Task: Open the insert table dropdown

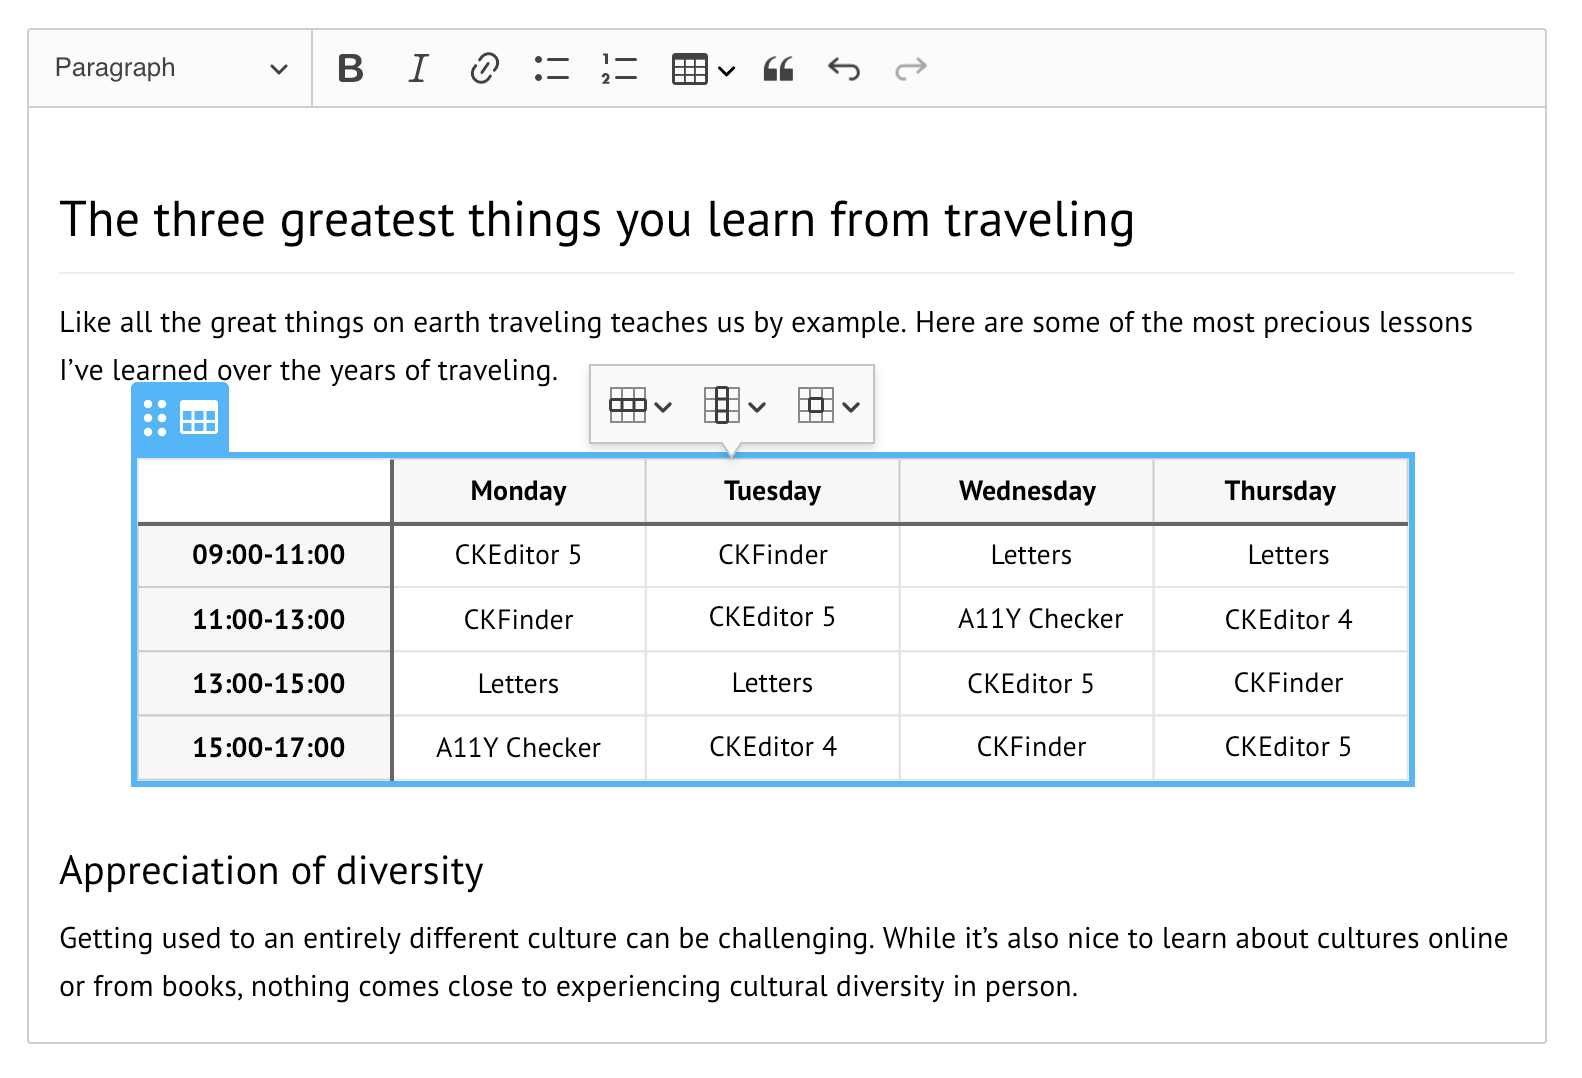Action: [704, 69]
